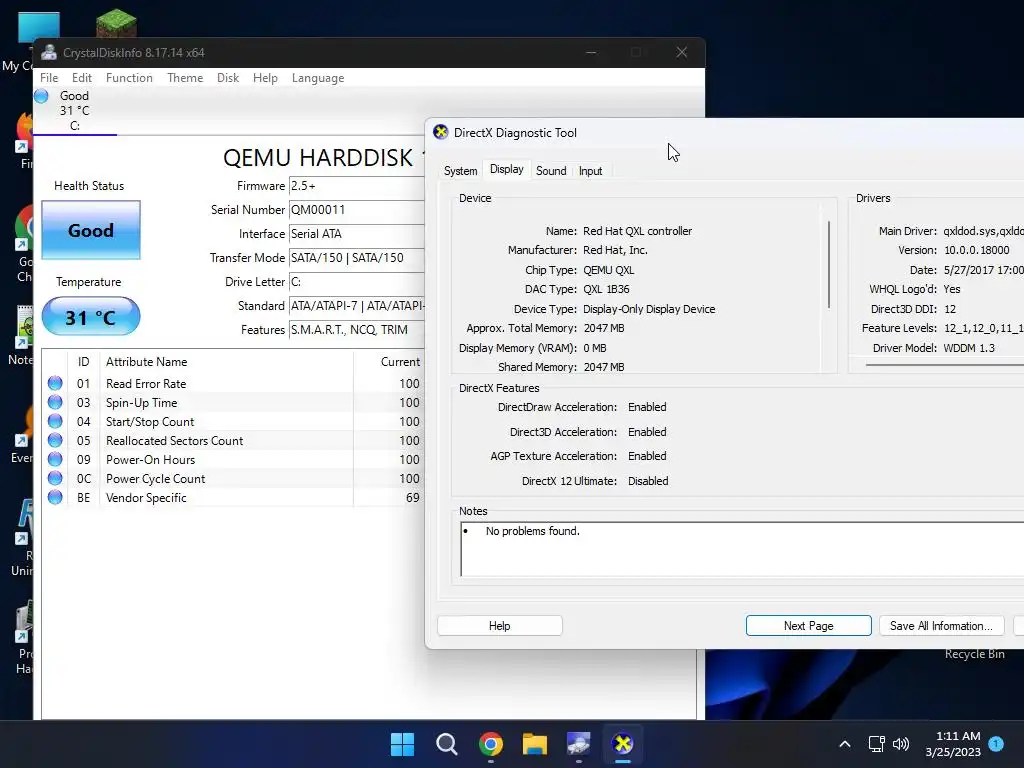This screenshot has height=768, width=1024.
Task: Open the Language menu
Action: [318, 78]
